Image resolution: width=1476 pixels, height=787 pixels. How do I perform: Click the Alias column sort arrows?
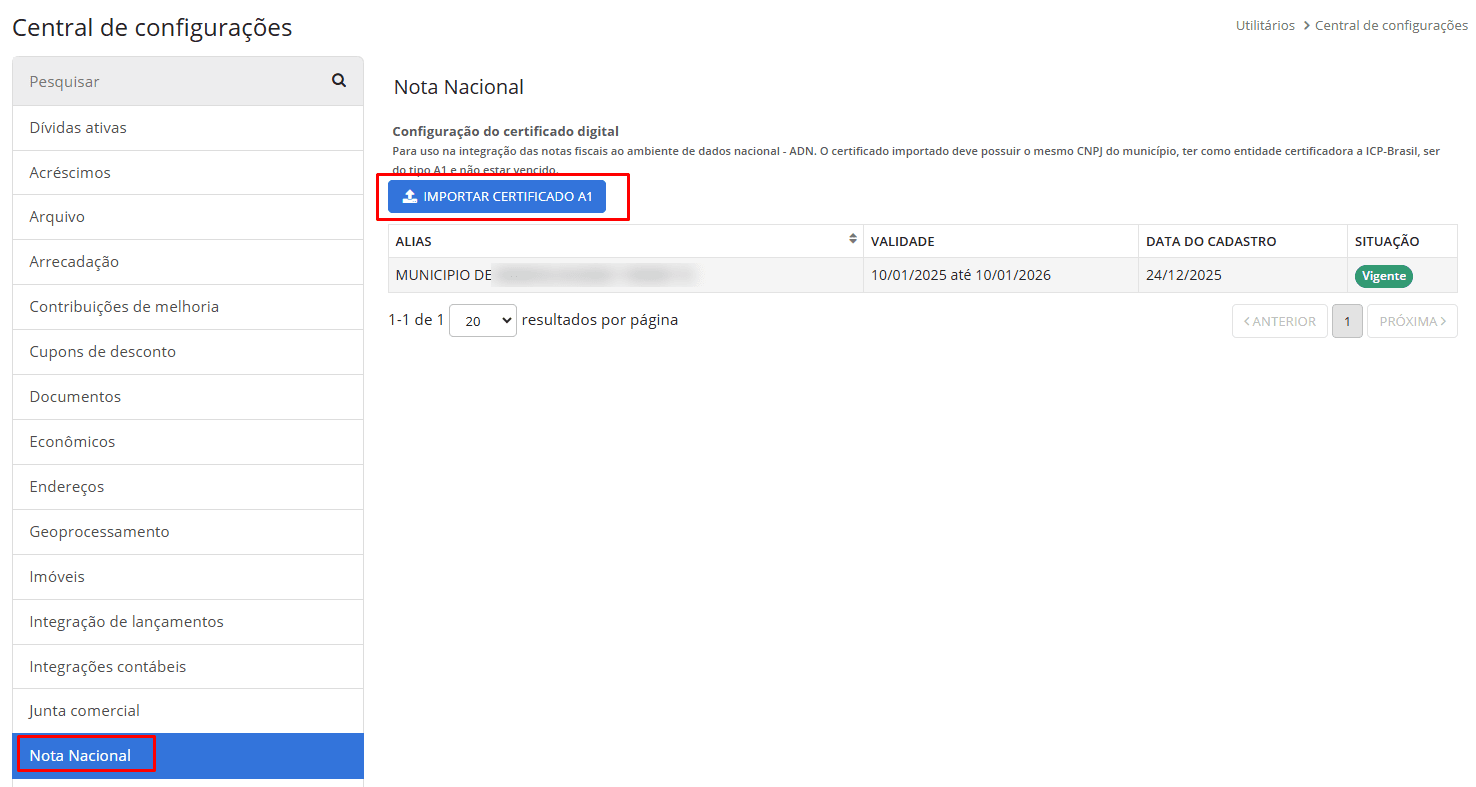(852, 239)
